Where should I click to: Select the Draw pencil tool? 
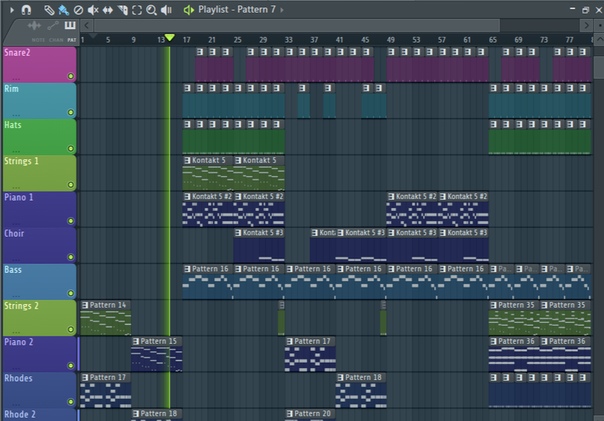click(49, 10)
